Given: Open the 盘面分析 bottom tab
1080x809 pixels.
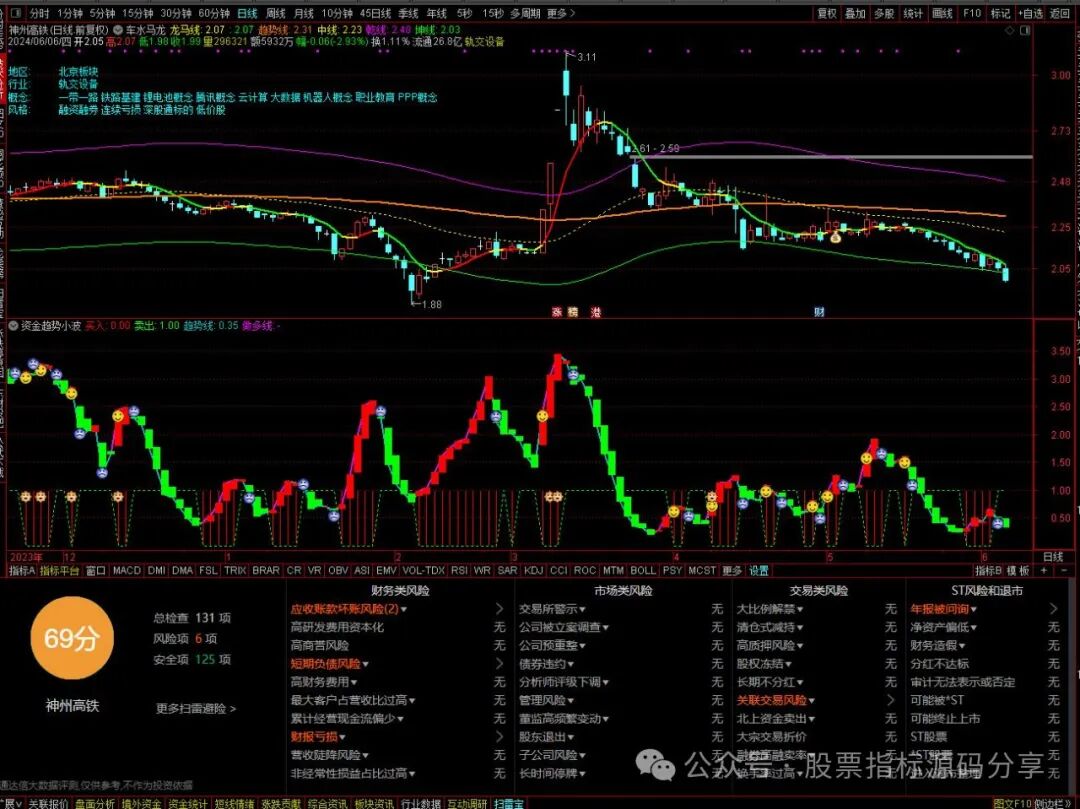Looking at the screenshot, I should point(95,803).
